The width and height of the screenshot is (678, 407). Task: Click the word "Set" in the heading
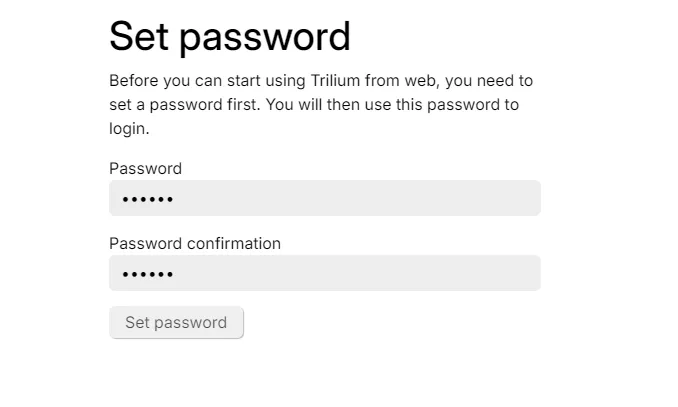click(x=138, y=37)
